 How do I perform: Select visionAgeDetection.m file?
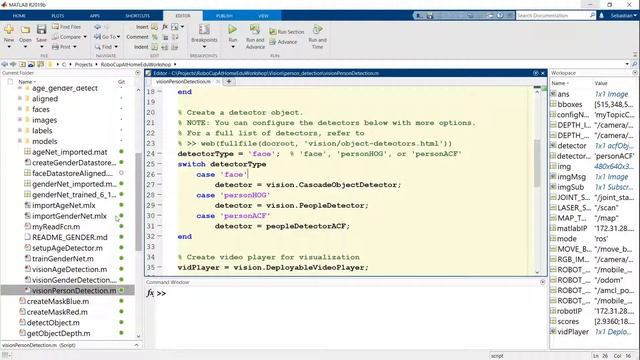tap(69, 269)
